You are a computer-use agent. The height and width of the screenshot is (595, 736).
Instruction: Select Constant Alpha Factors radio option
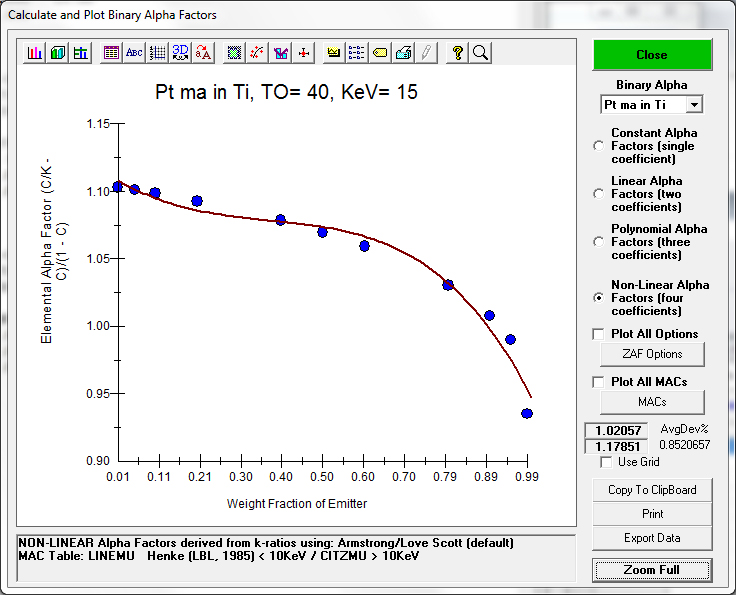[x=599, y=146]
